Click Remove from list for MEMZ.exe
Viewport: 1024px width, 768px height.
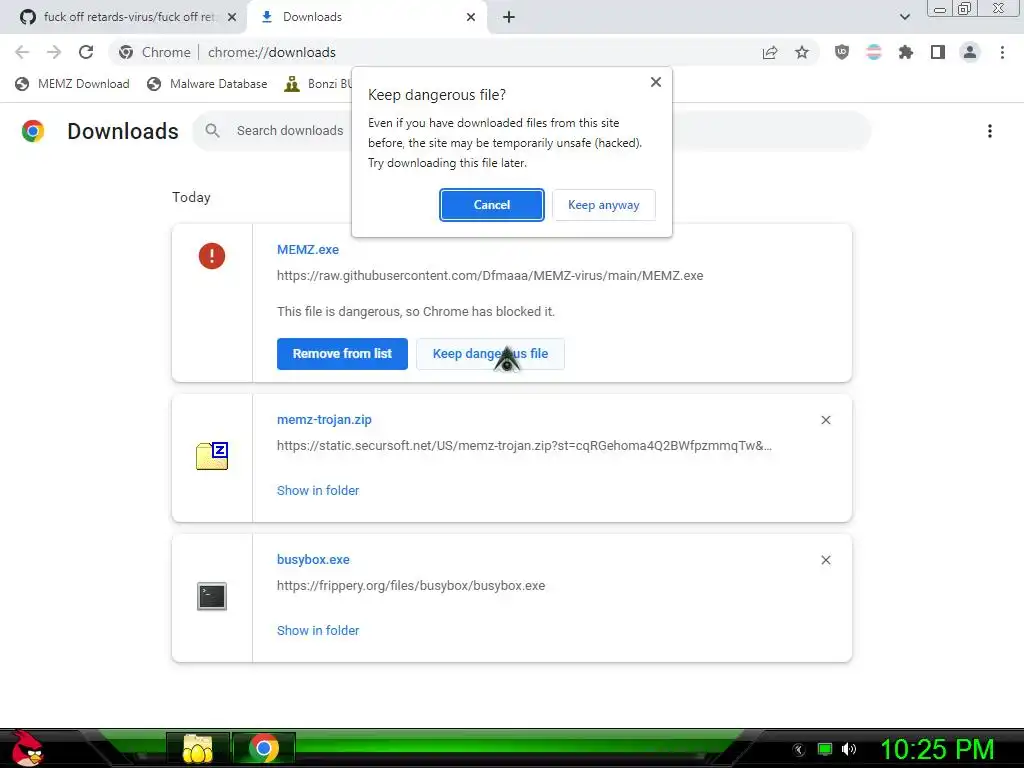click(x=342, y=354)
